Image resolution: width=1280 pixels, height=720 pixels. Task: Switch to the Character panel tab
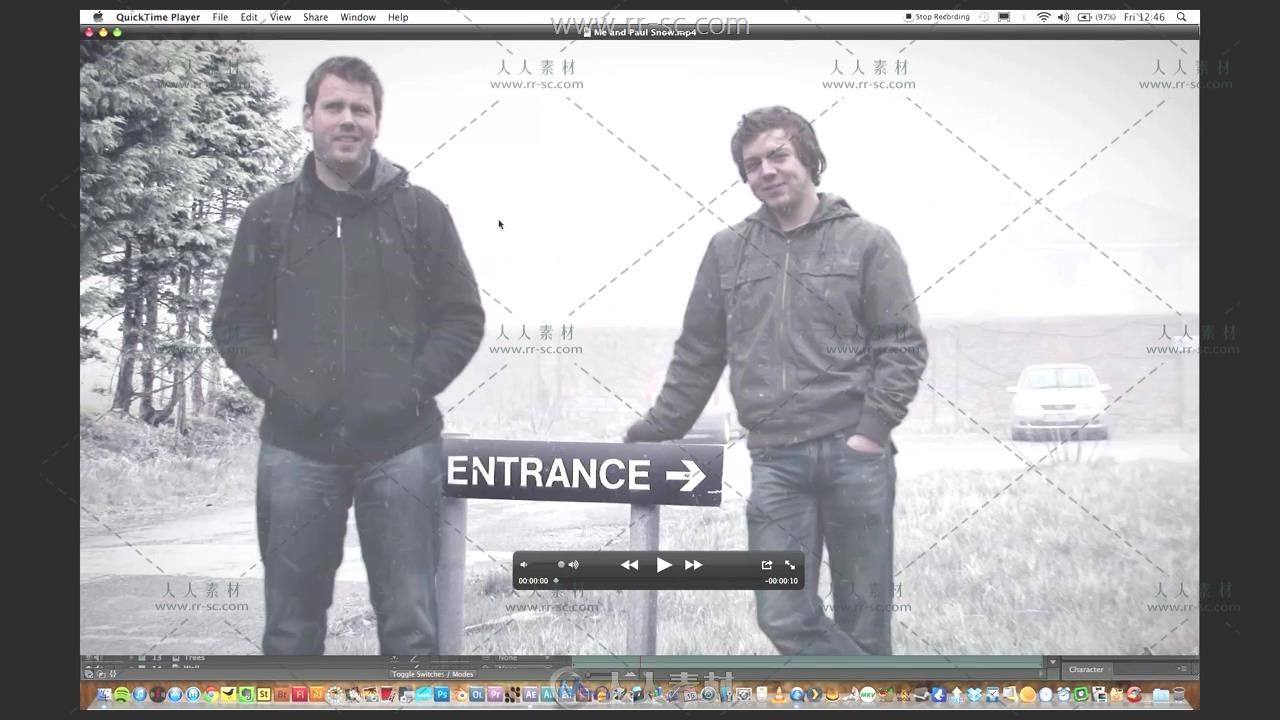pyautogui.click(x=1086, y=669)
